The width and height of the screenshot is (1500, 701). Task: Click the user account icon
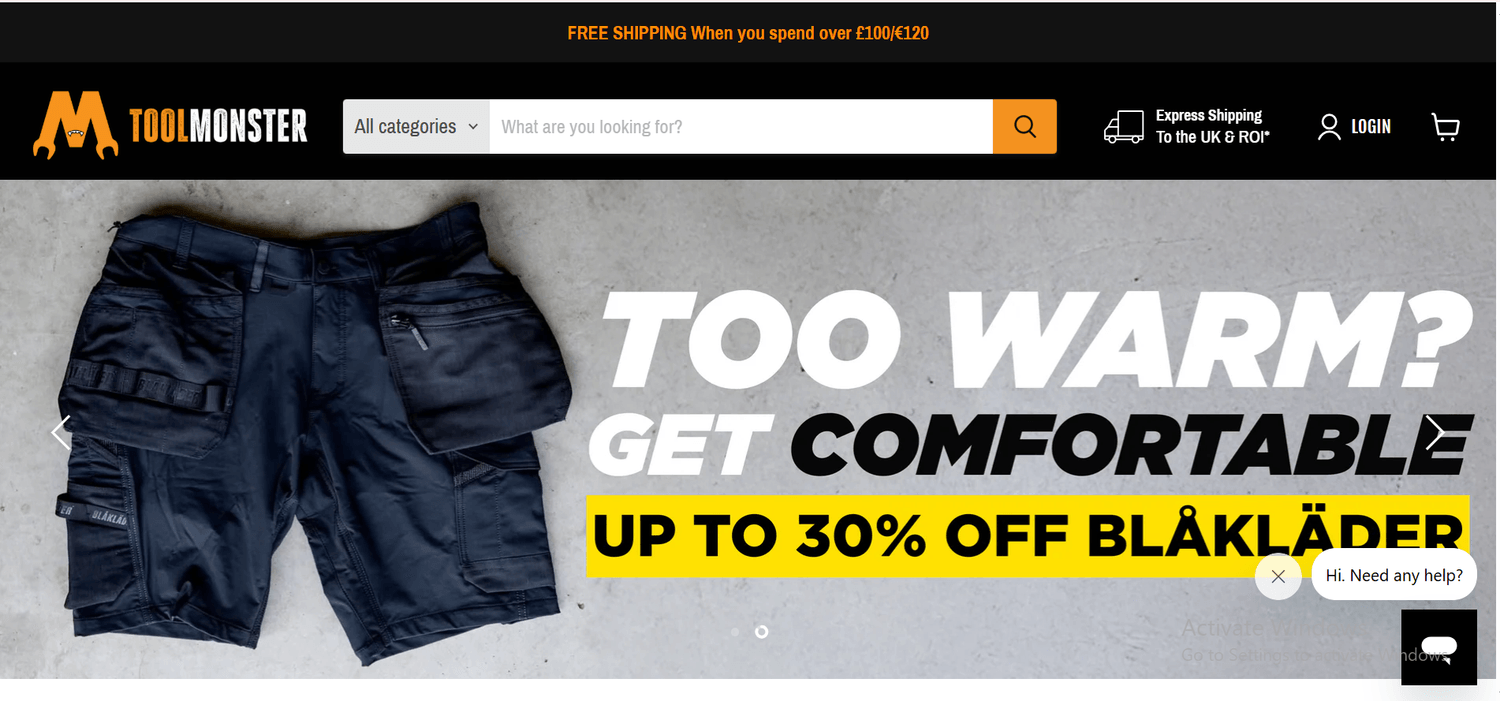coord(1329,126)
